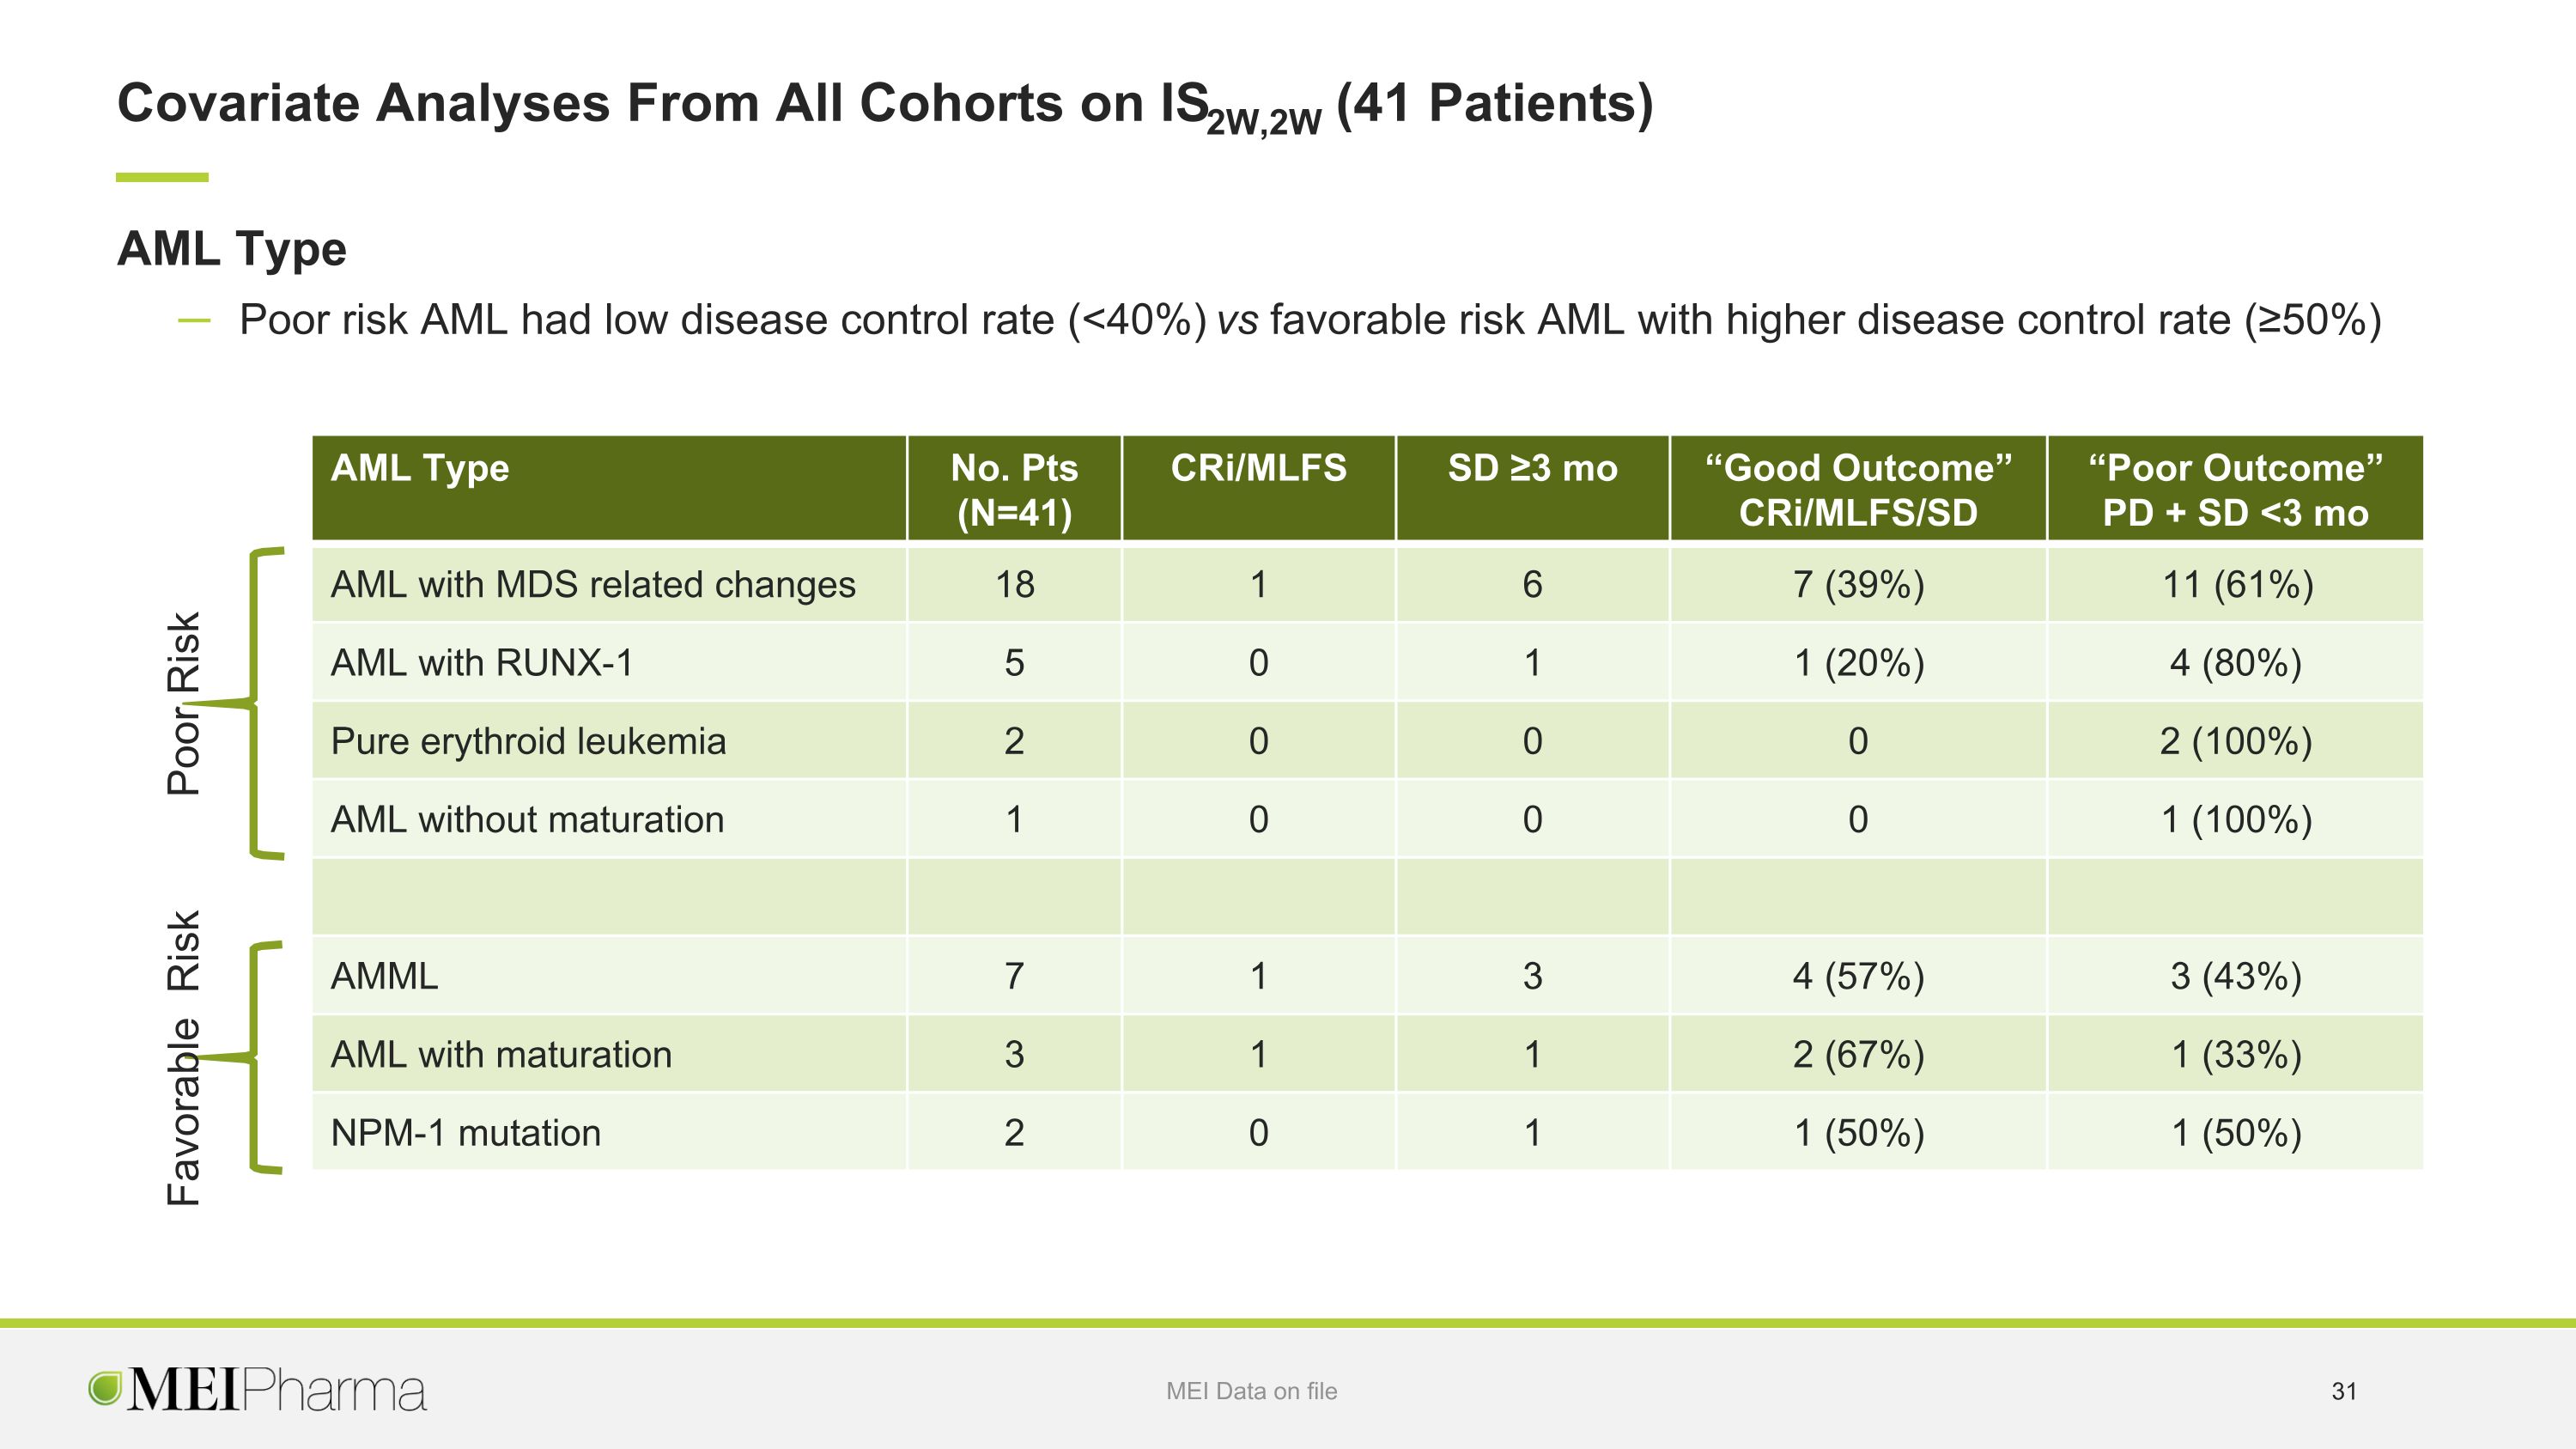Click the AMML row label
The width and height of the screenshot is (2576, 1449).
pyautogui.click(x=384, y=976)
